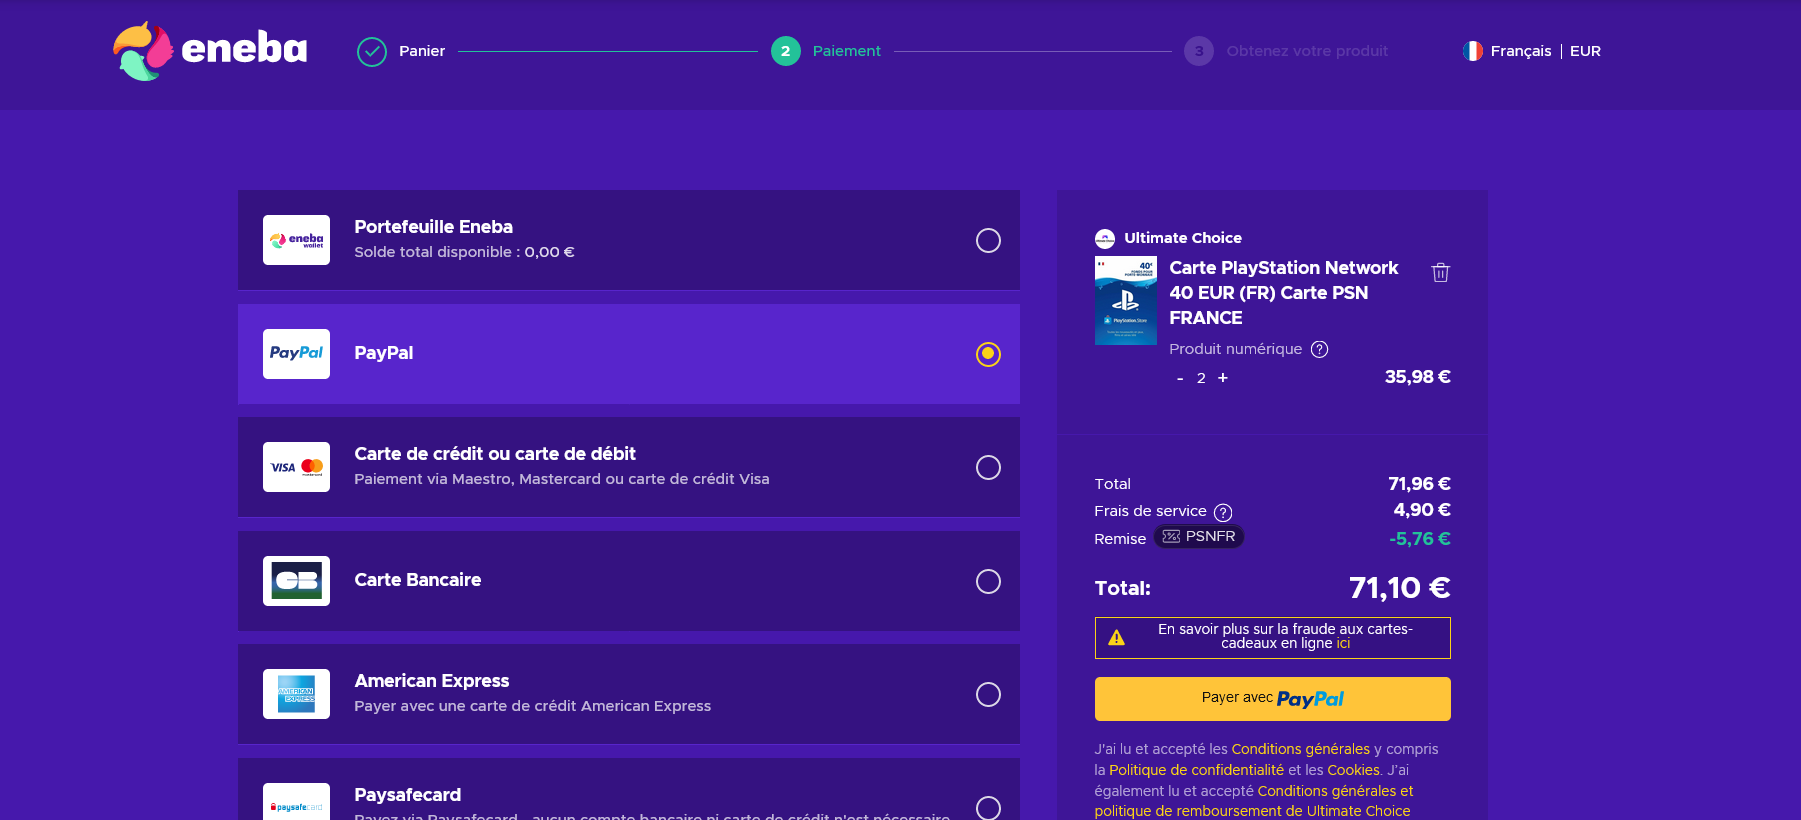Click the PlayStation card product thumbnail
This screenshot has width=1801, height=820.
coord(1126,300)
